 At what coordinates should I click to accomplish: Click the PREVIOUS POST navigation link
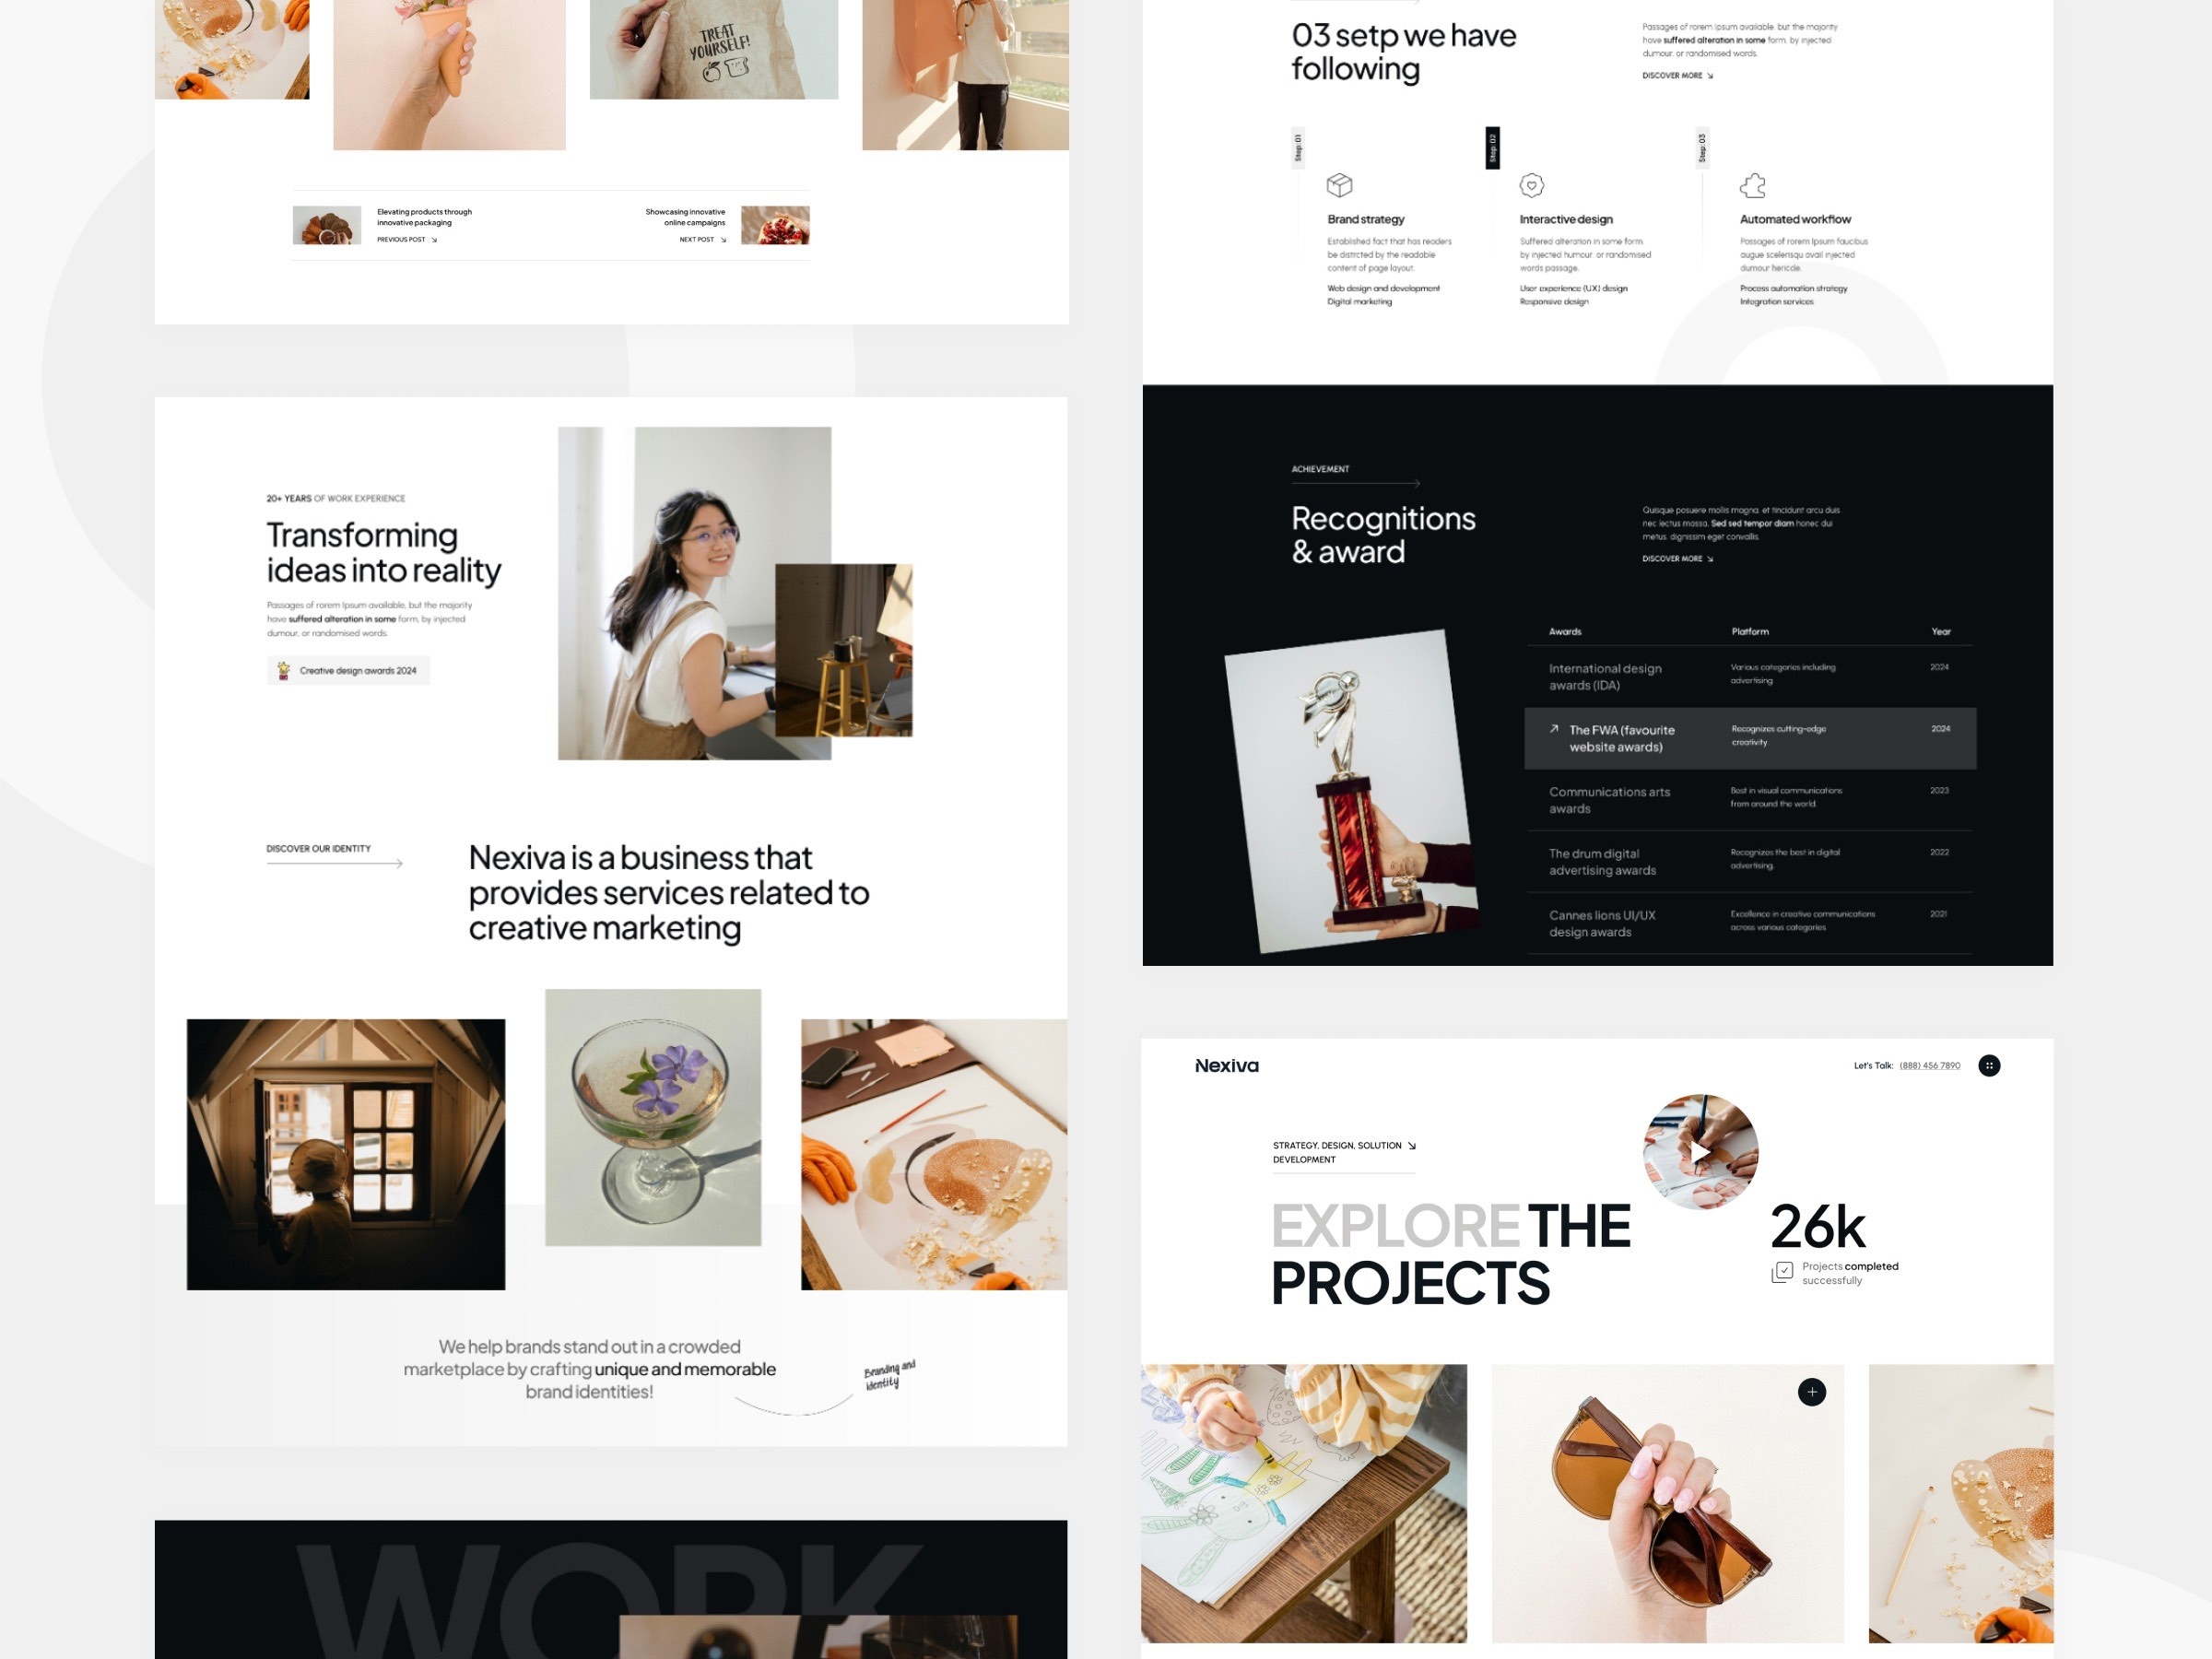[x=404, y=239]
